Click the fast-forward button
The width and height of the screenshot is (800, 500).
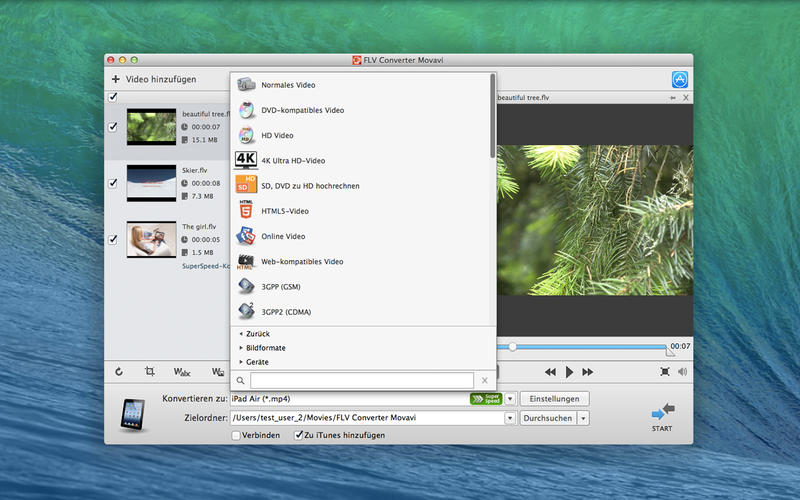(x=588, y=372)
